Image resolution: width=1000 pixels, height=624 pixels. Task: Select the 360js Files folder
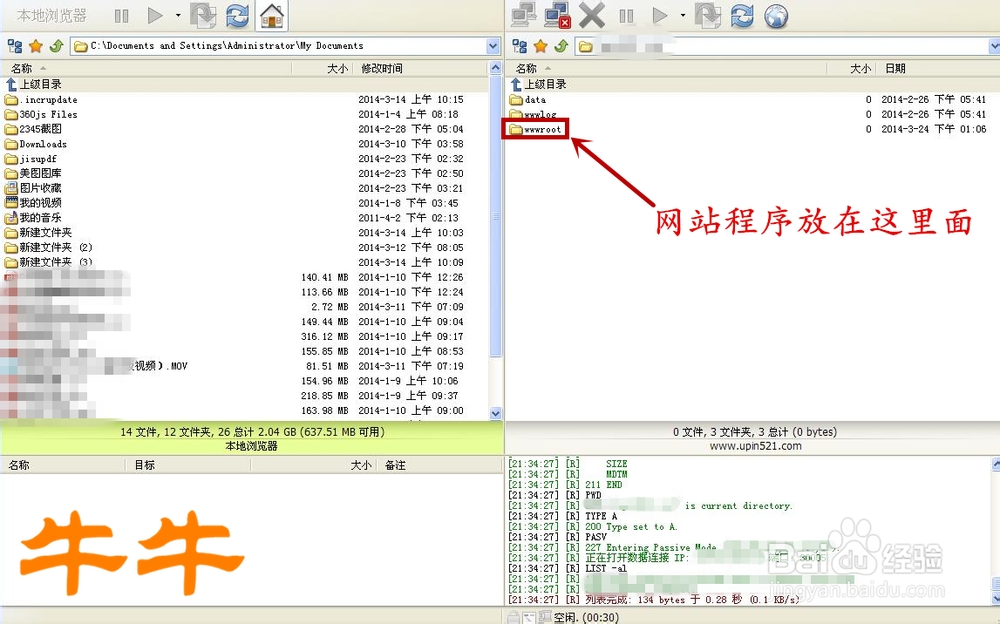[x=41, y=114]
